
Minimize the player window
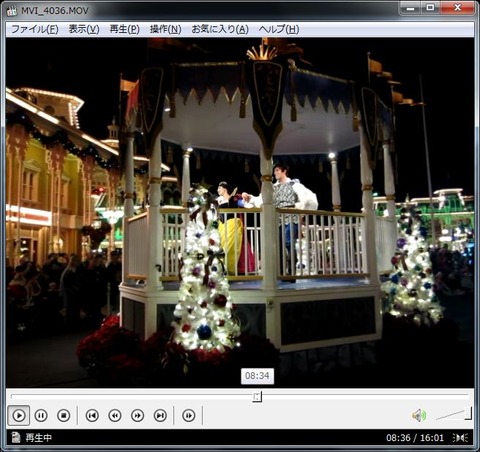click(410, 8)
